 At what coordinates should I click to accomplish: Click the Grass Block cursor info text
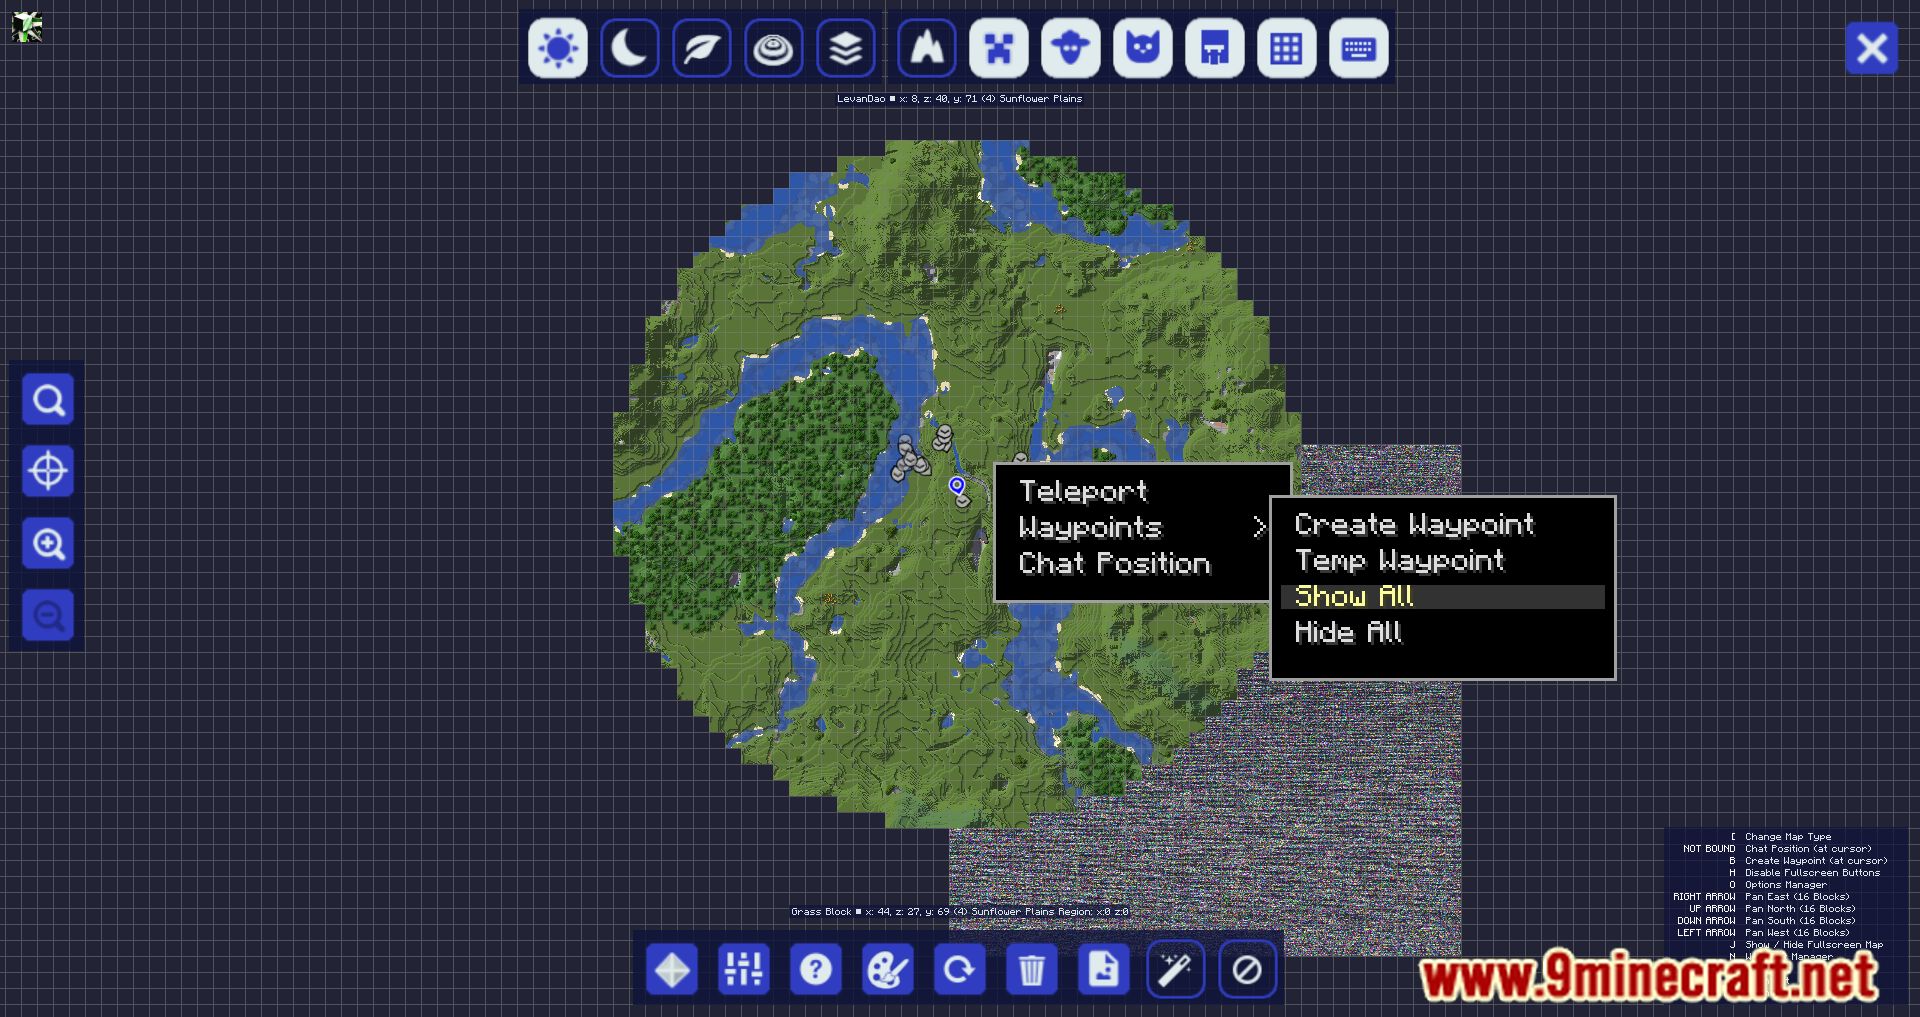tap(959, 912)
